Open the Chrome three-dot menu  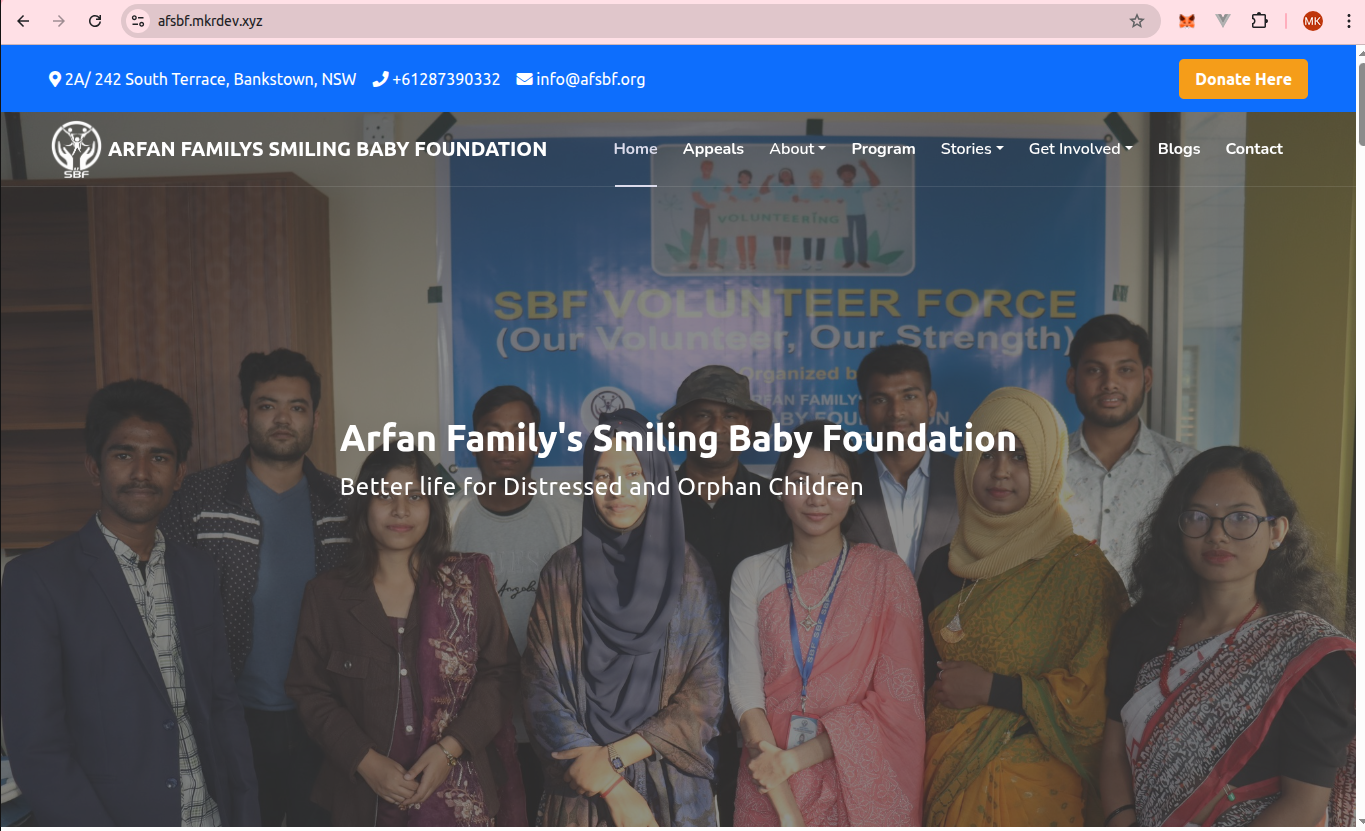pyautogui.click(x=1348, y=21)
